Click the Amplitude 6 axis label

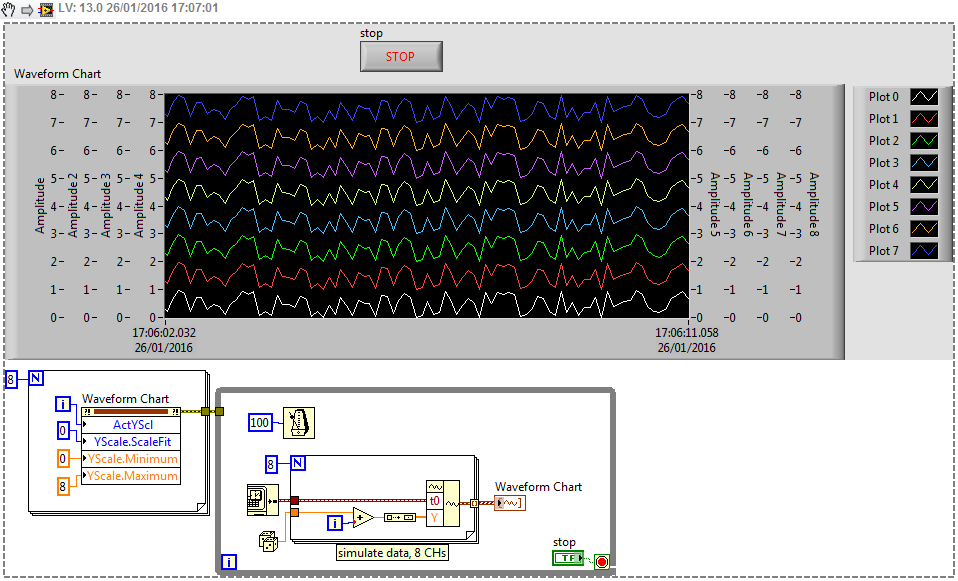pos(747,205)
